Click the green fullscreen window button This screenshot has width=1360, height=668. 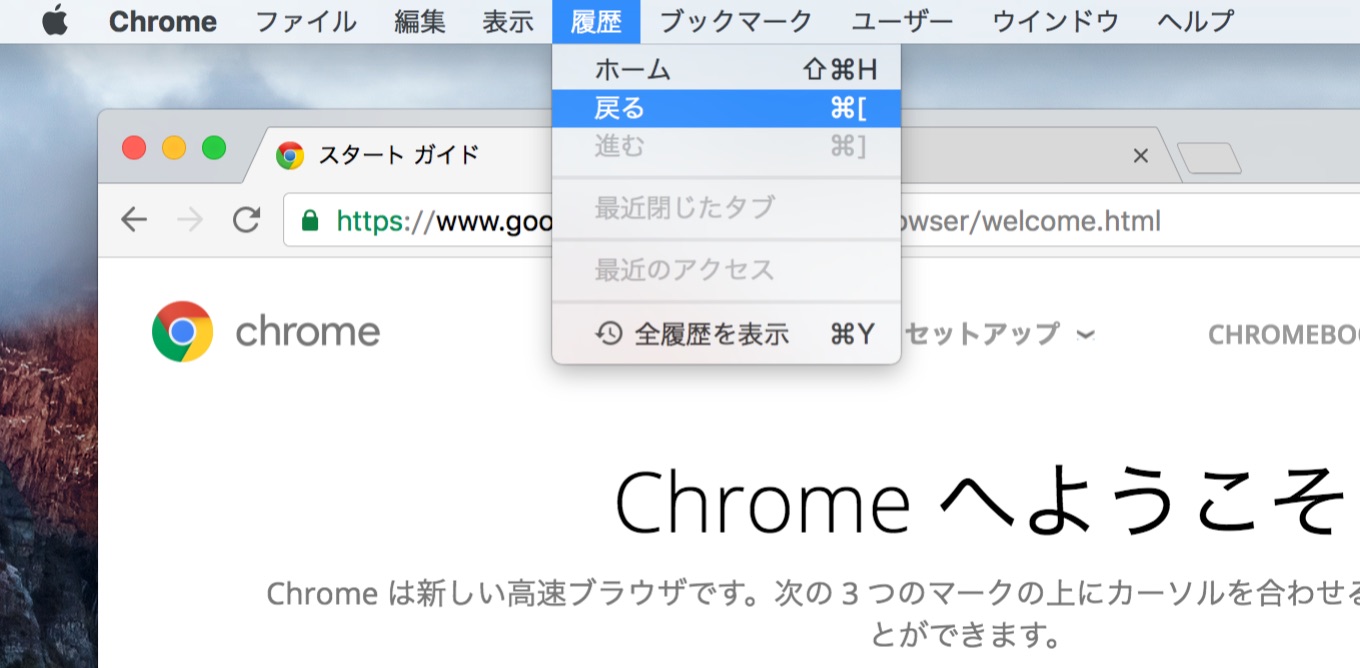(x=214, y=148)
